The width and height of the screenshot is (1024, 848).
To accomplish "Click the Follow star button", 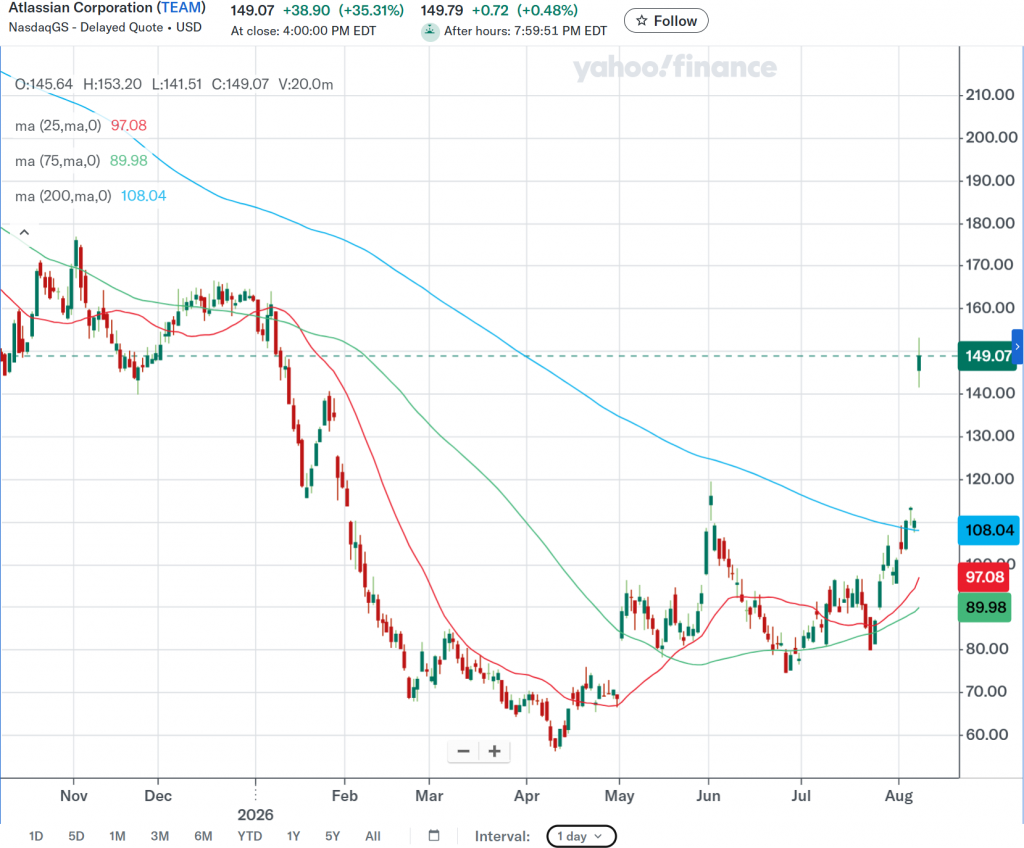I will 665,21.
